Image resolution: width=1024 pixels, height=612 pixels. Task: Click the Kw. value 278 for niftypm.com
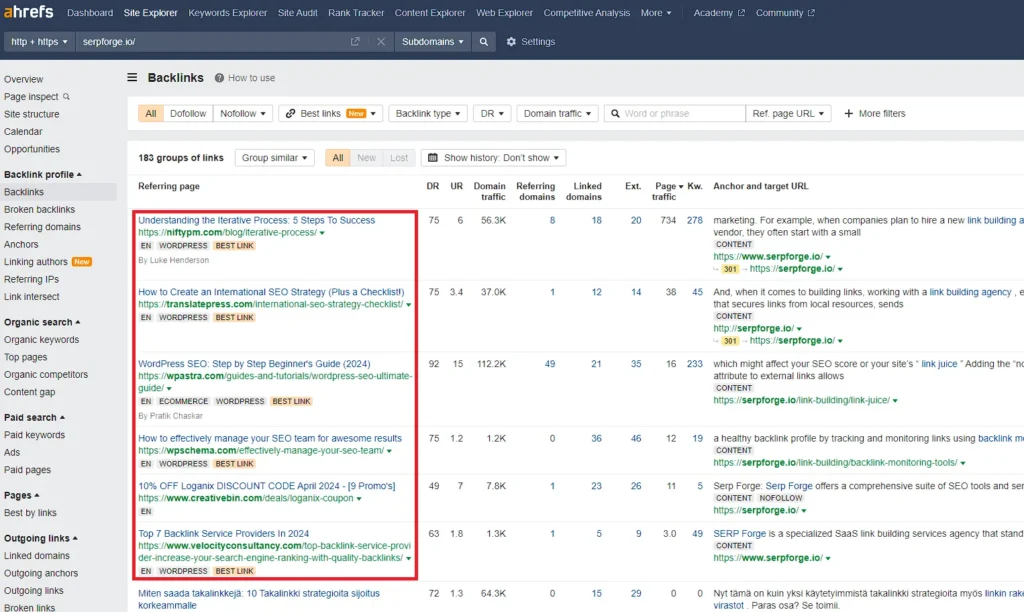695,220
